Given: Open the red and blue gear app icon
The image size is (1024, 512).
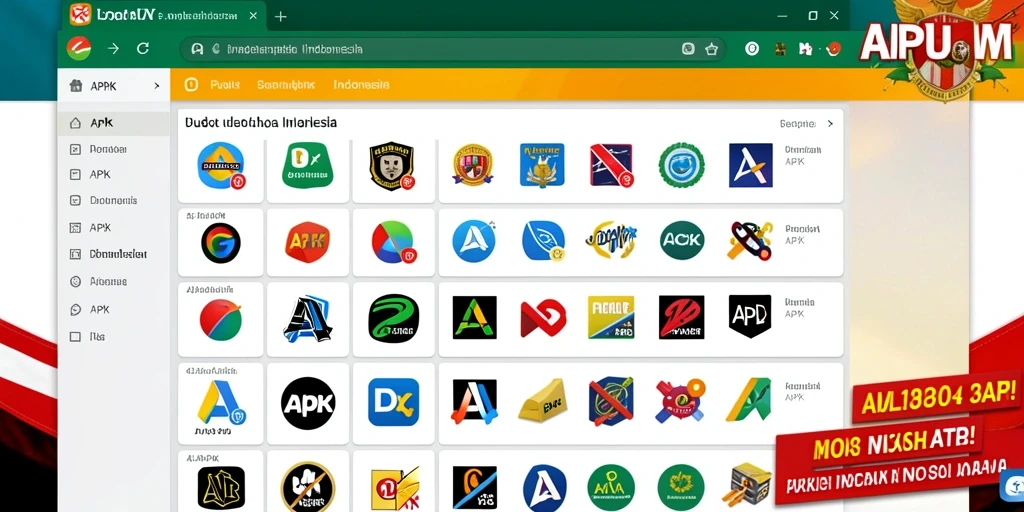Looking at the screenshot, I should 680,400.
